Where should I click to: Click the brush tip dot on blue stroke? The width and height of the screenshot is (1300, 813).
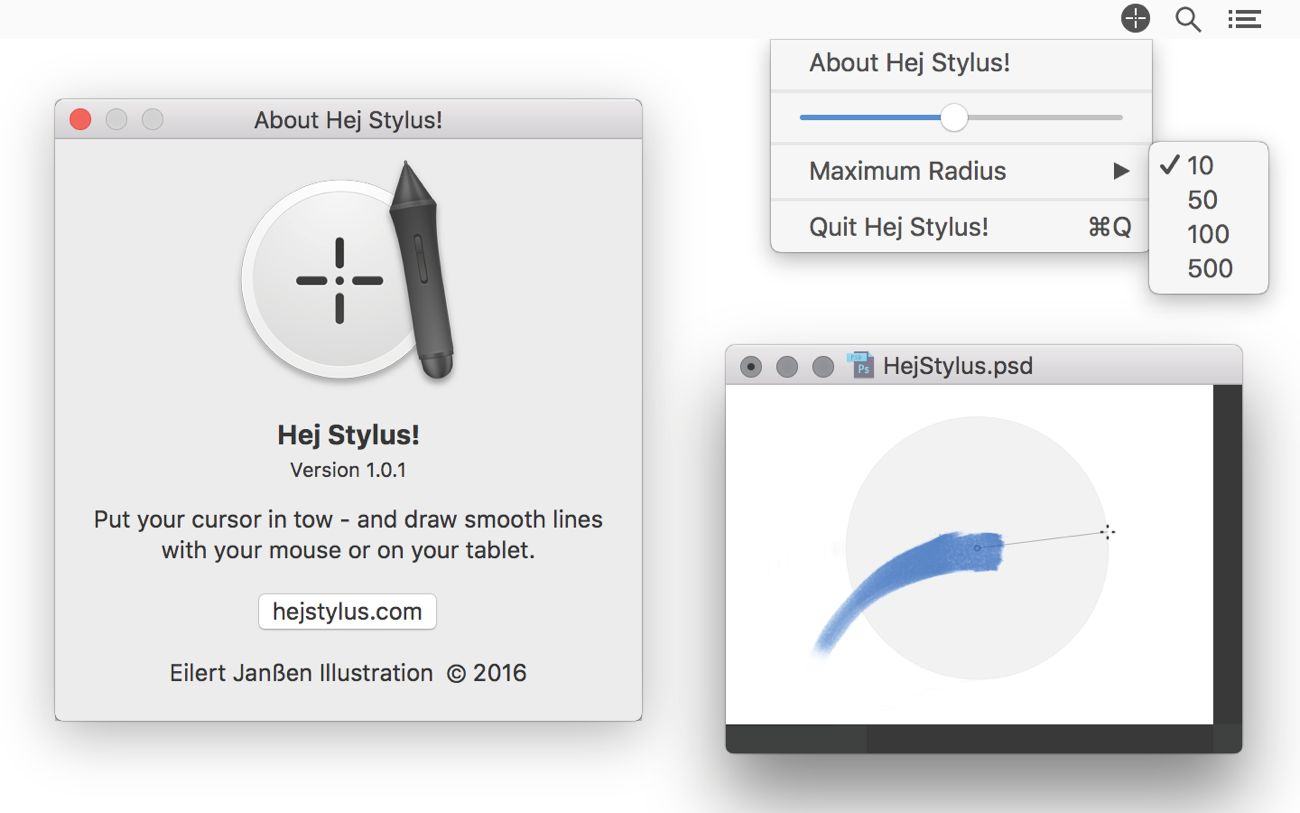(977, 548)
